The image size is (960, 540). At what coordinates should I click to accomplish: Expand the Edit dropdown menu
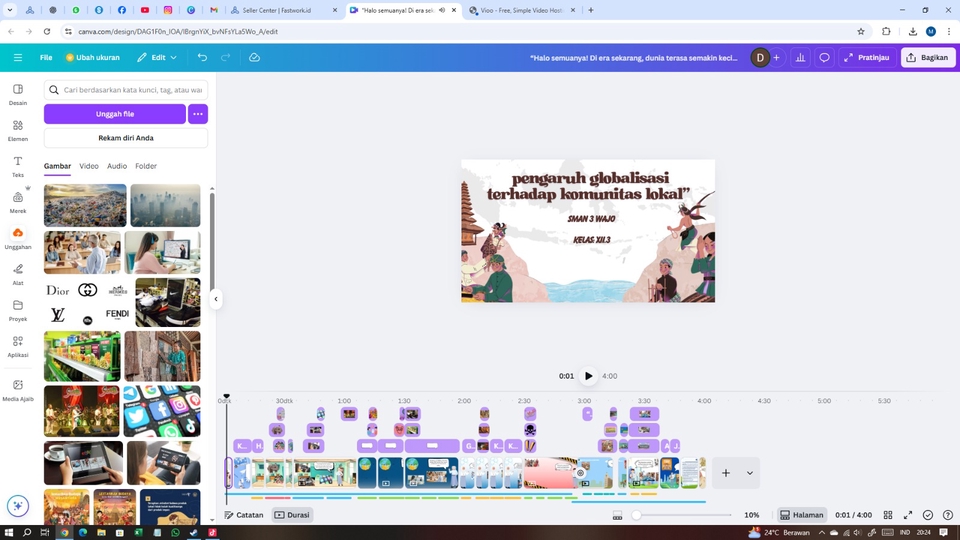pos(157,58)
